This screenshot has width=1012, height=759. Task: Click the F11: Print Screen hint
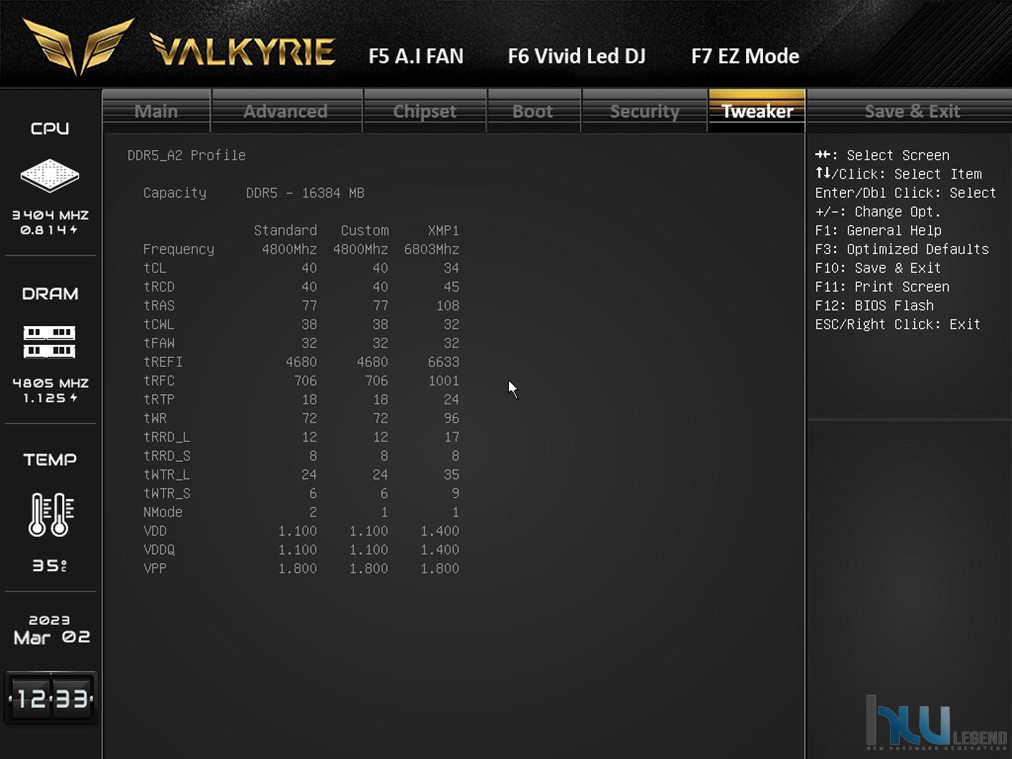click(x=882, y=287)
